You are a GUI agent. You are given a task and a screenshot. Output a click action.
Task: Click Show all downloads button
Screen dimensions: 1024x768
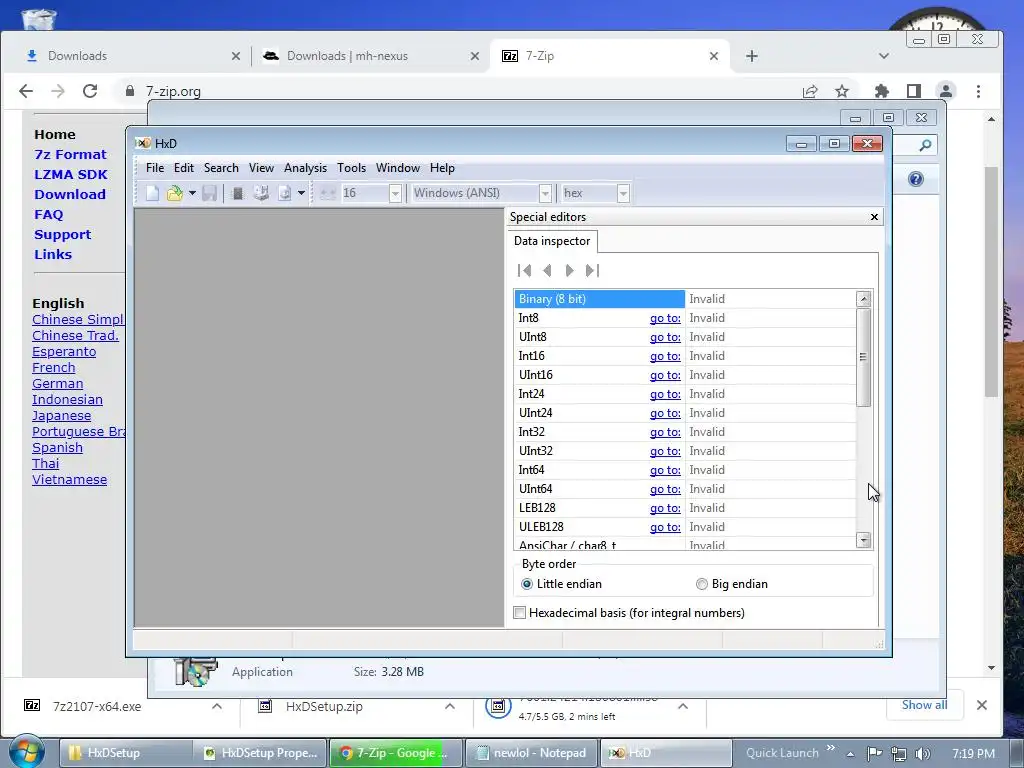click(x=924, y=705)
